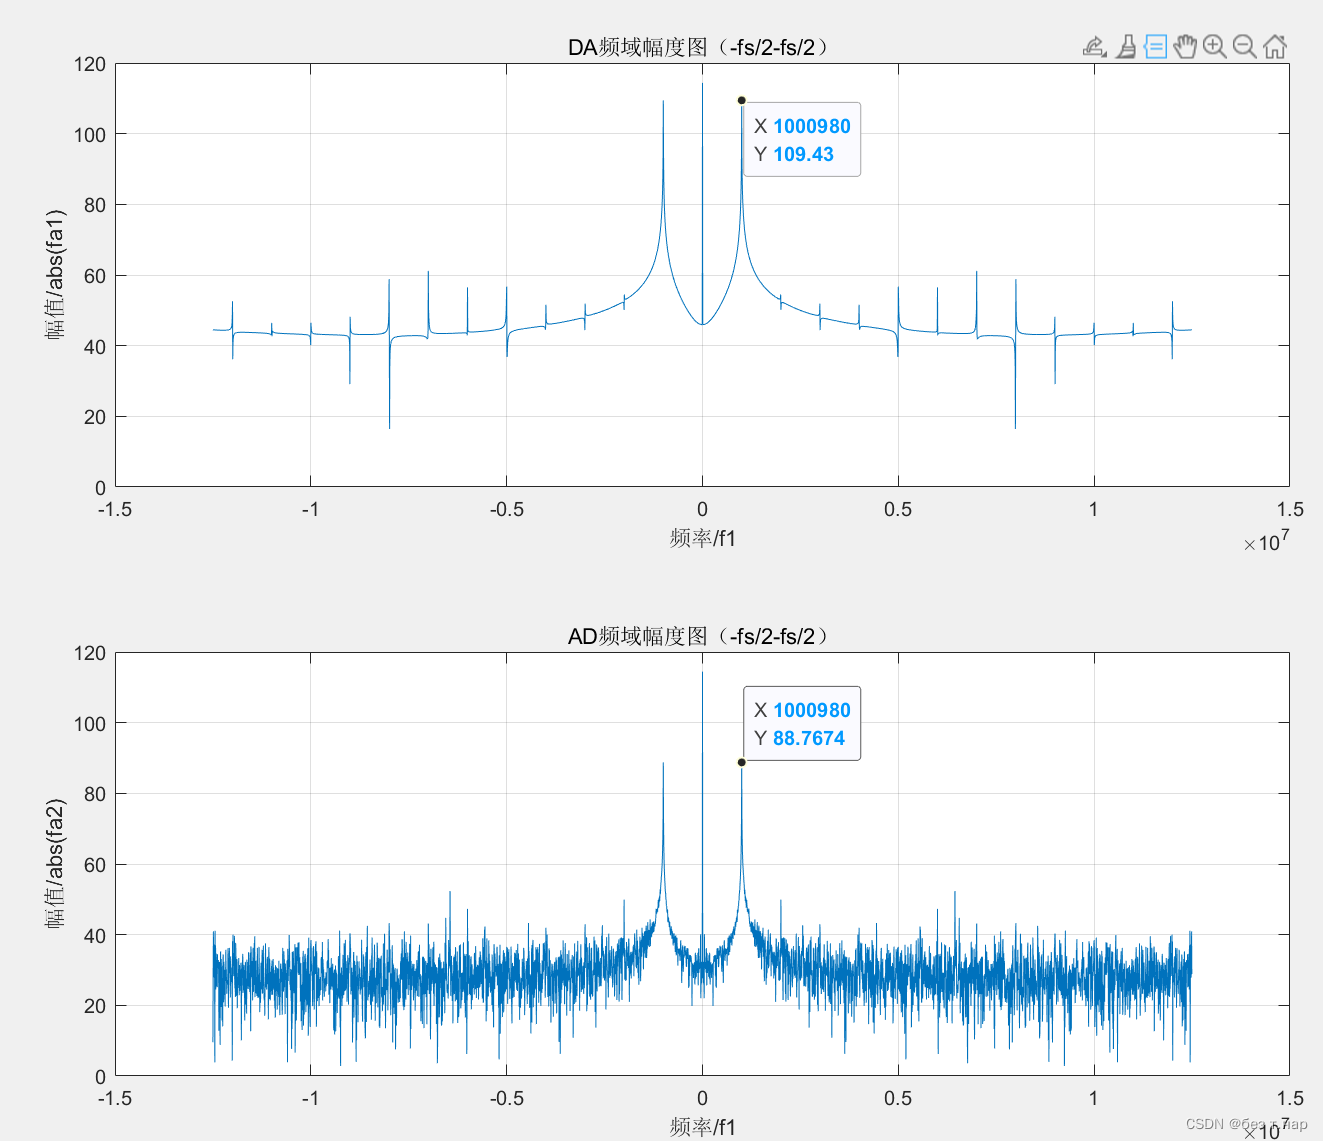Click x tick '1' on the AD plot
Image resolution: width=1323 pixels, height=1141 pixels.
point(1094,1098)
